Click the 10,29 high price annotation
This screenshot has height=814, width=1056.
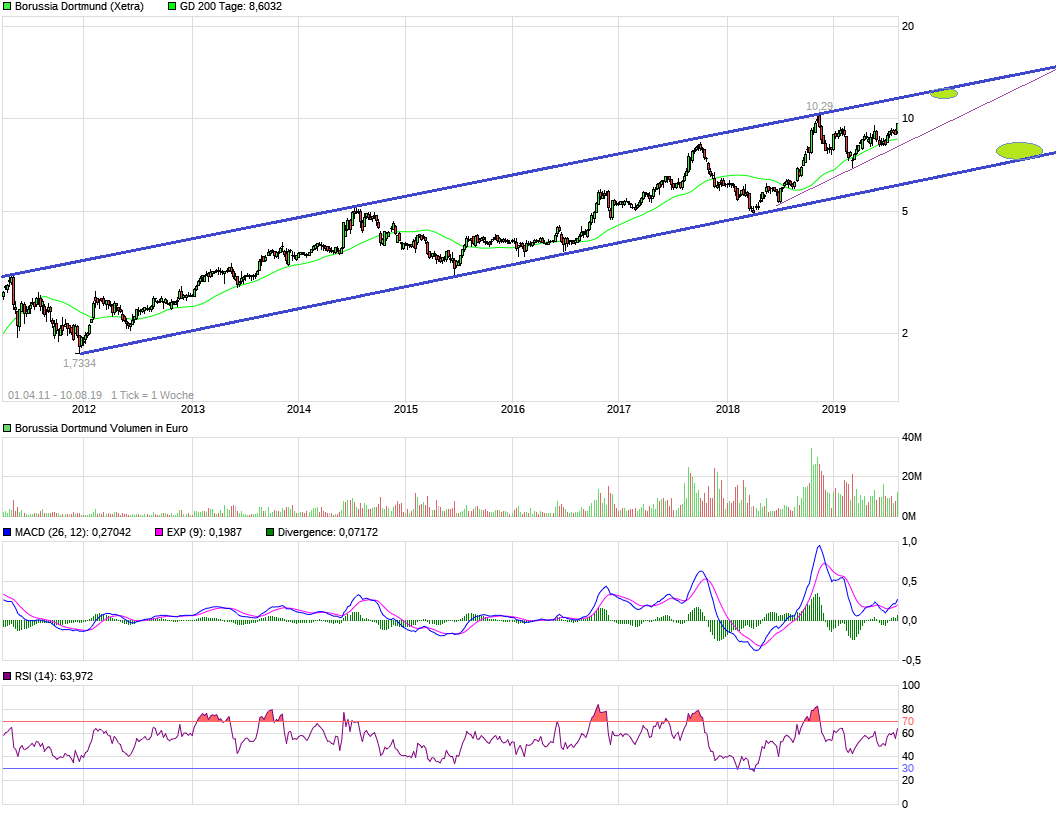(820, 106)
